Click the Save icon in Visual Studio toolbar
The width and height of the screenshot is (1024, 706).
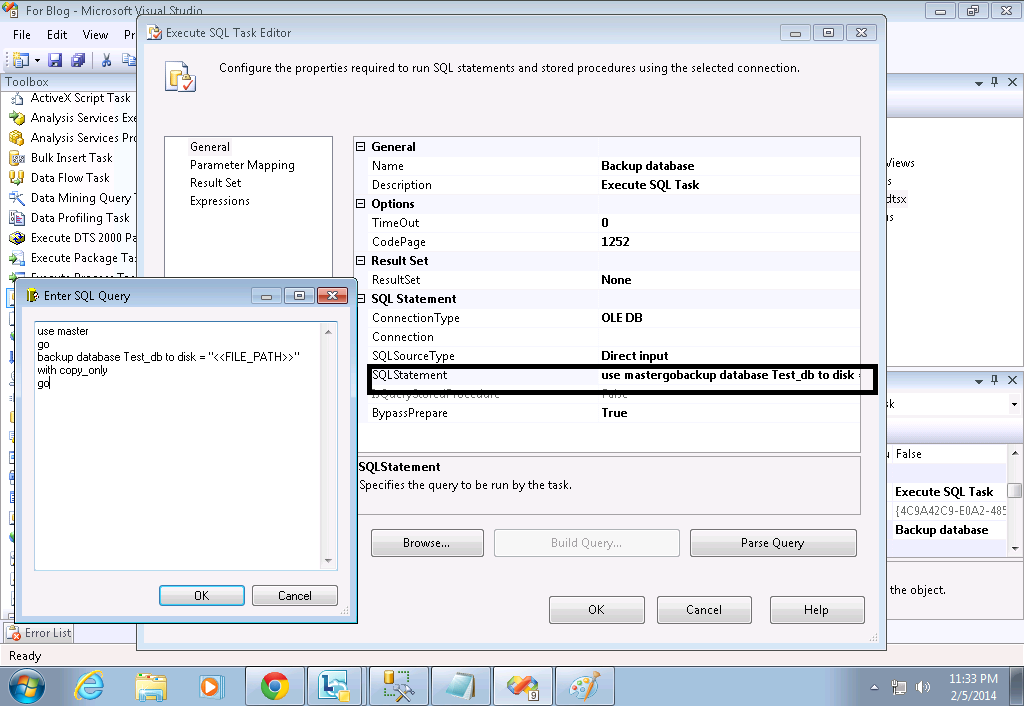click(x=55, y=60)
